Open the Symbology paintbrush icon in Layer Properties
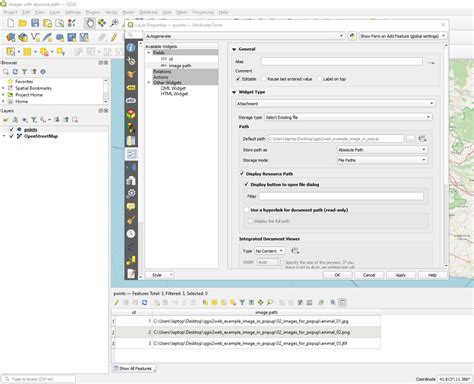The image size is (474, 384). click(x=131, y=74)
